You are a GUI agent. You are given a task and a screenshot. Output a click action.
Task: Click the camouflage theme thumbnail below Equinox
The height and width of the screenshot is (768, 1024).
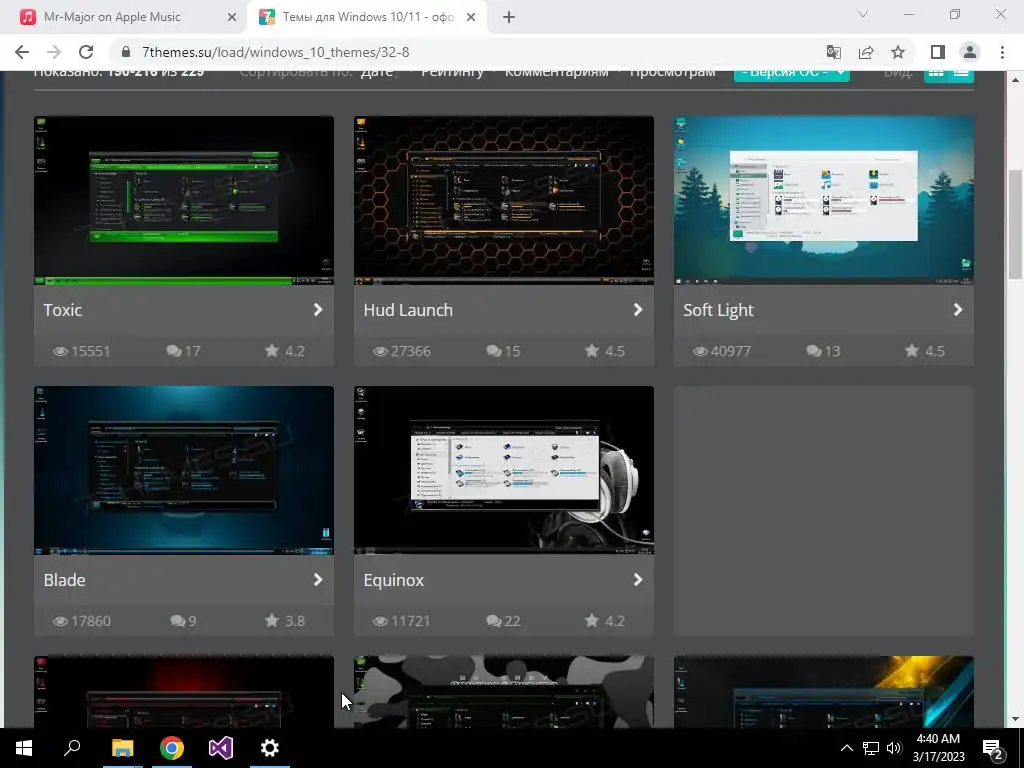click(504, 692)
